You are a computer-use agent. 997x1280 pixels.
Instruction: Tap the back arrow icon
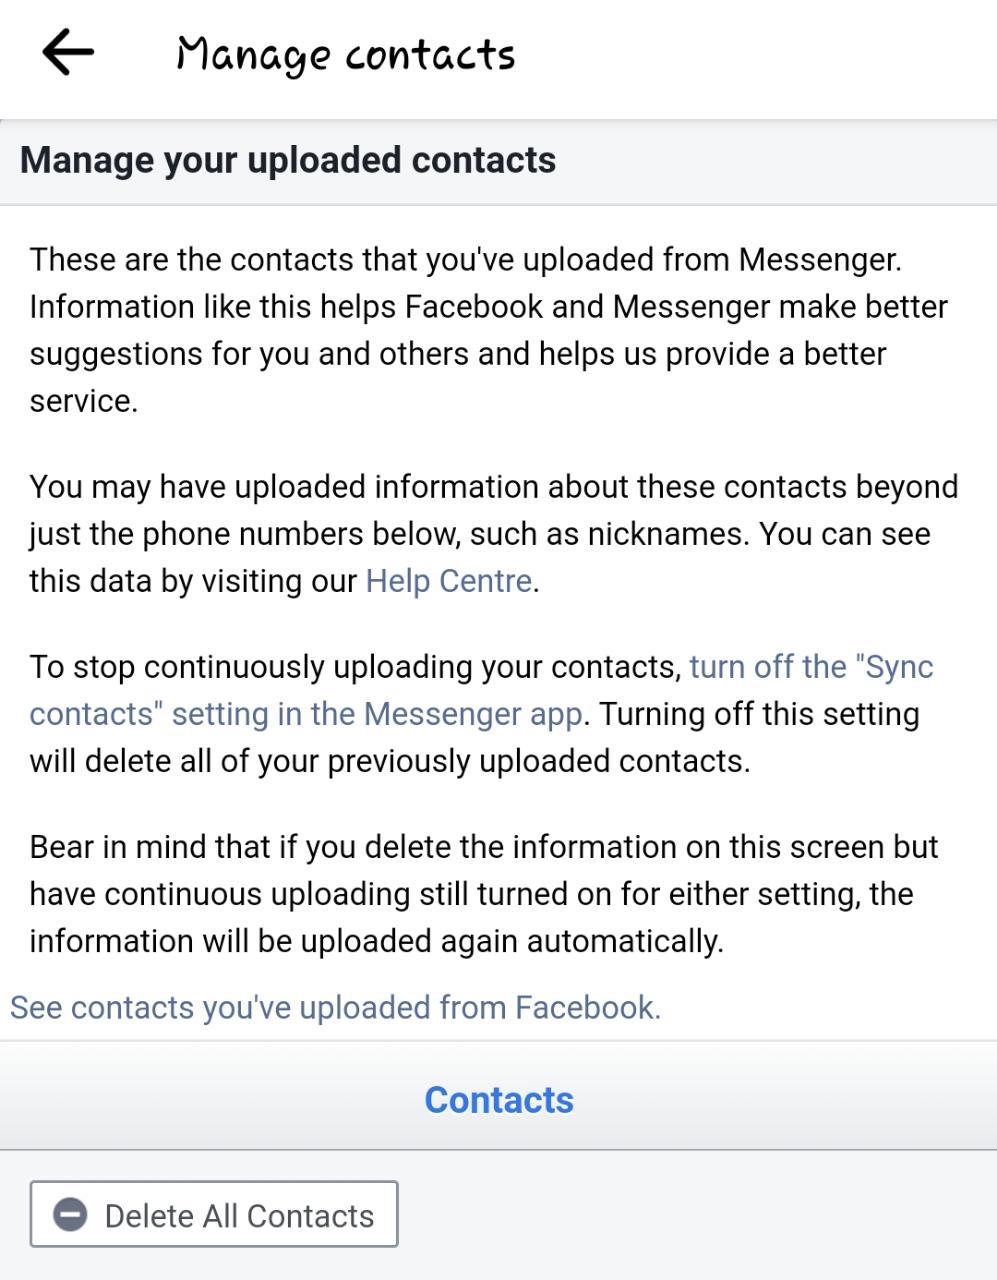pyautogui.click(x=68, y=52)
